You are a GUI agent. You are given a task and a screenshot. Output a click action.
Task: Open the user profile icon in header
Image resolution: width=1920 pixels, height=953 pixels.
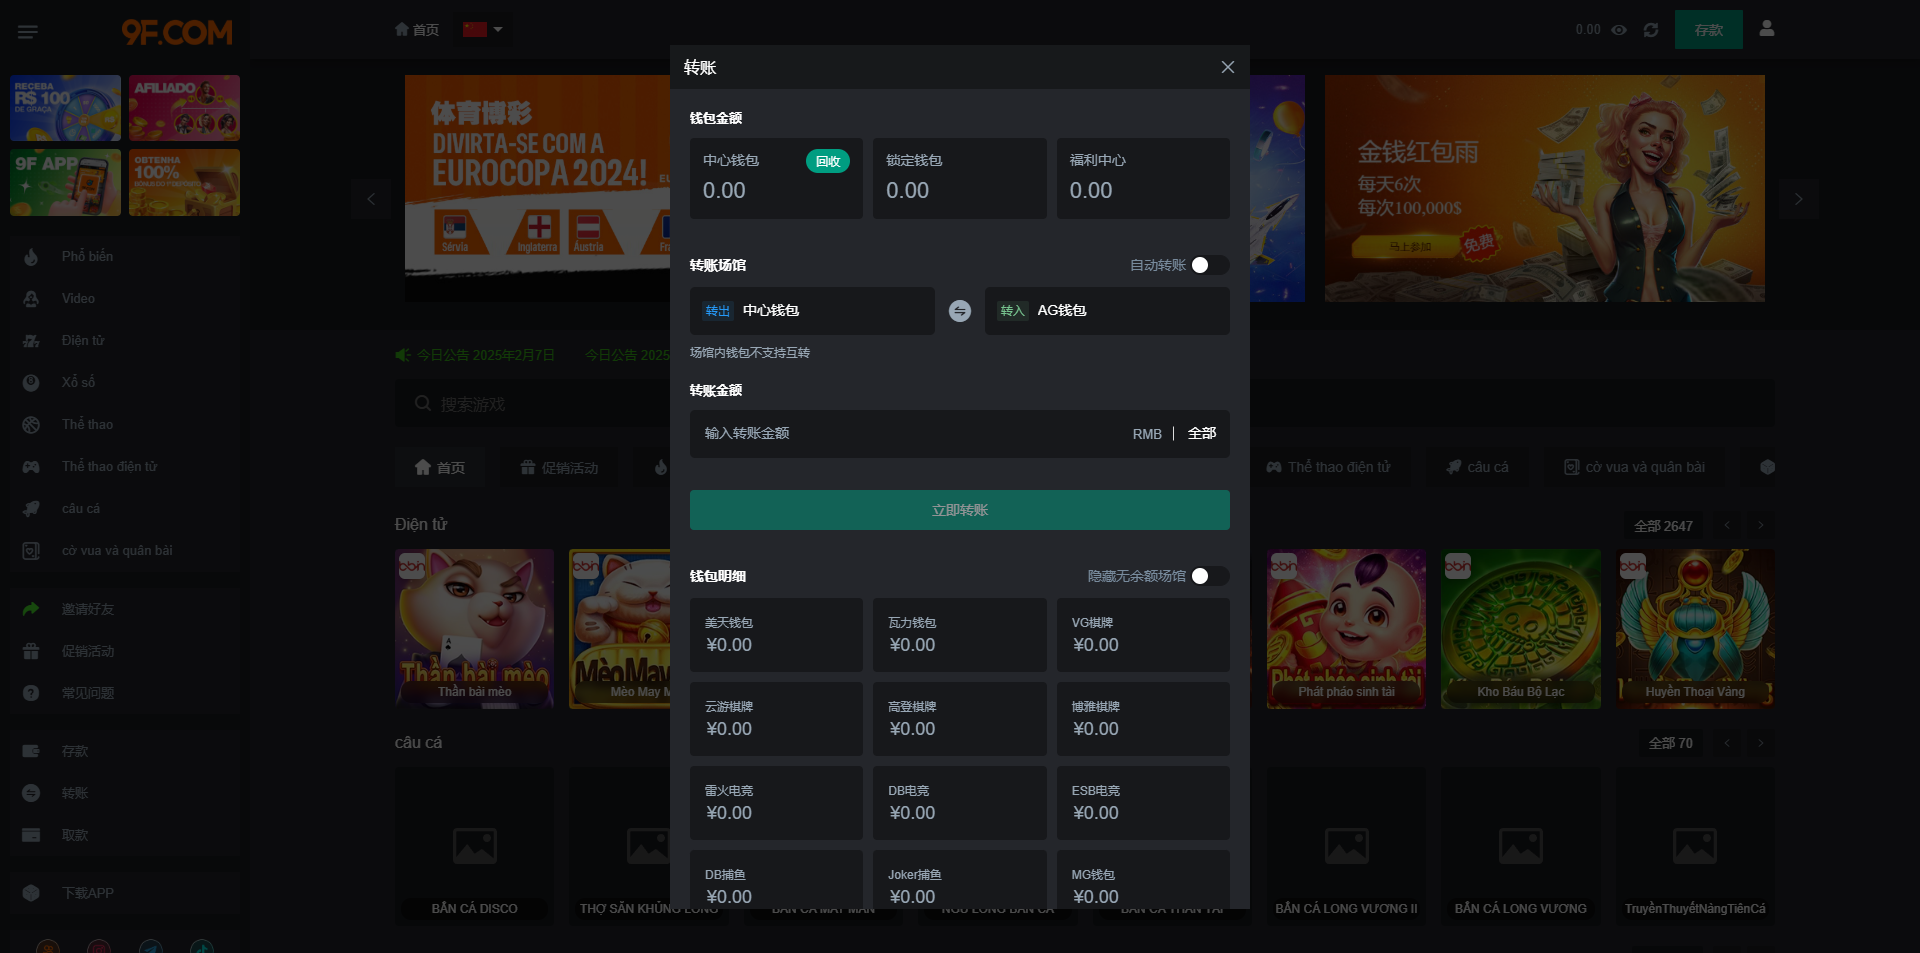click(x=1767, y=29)
